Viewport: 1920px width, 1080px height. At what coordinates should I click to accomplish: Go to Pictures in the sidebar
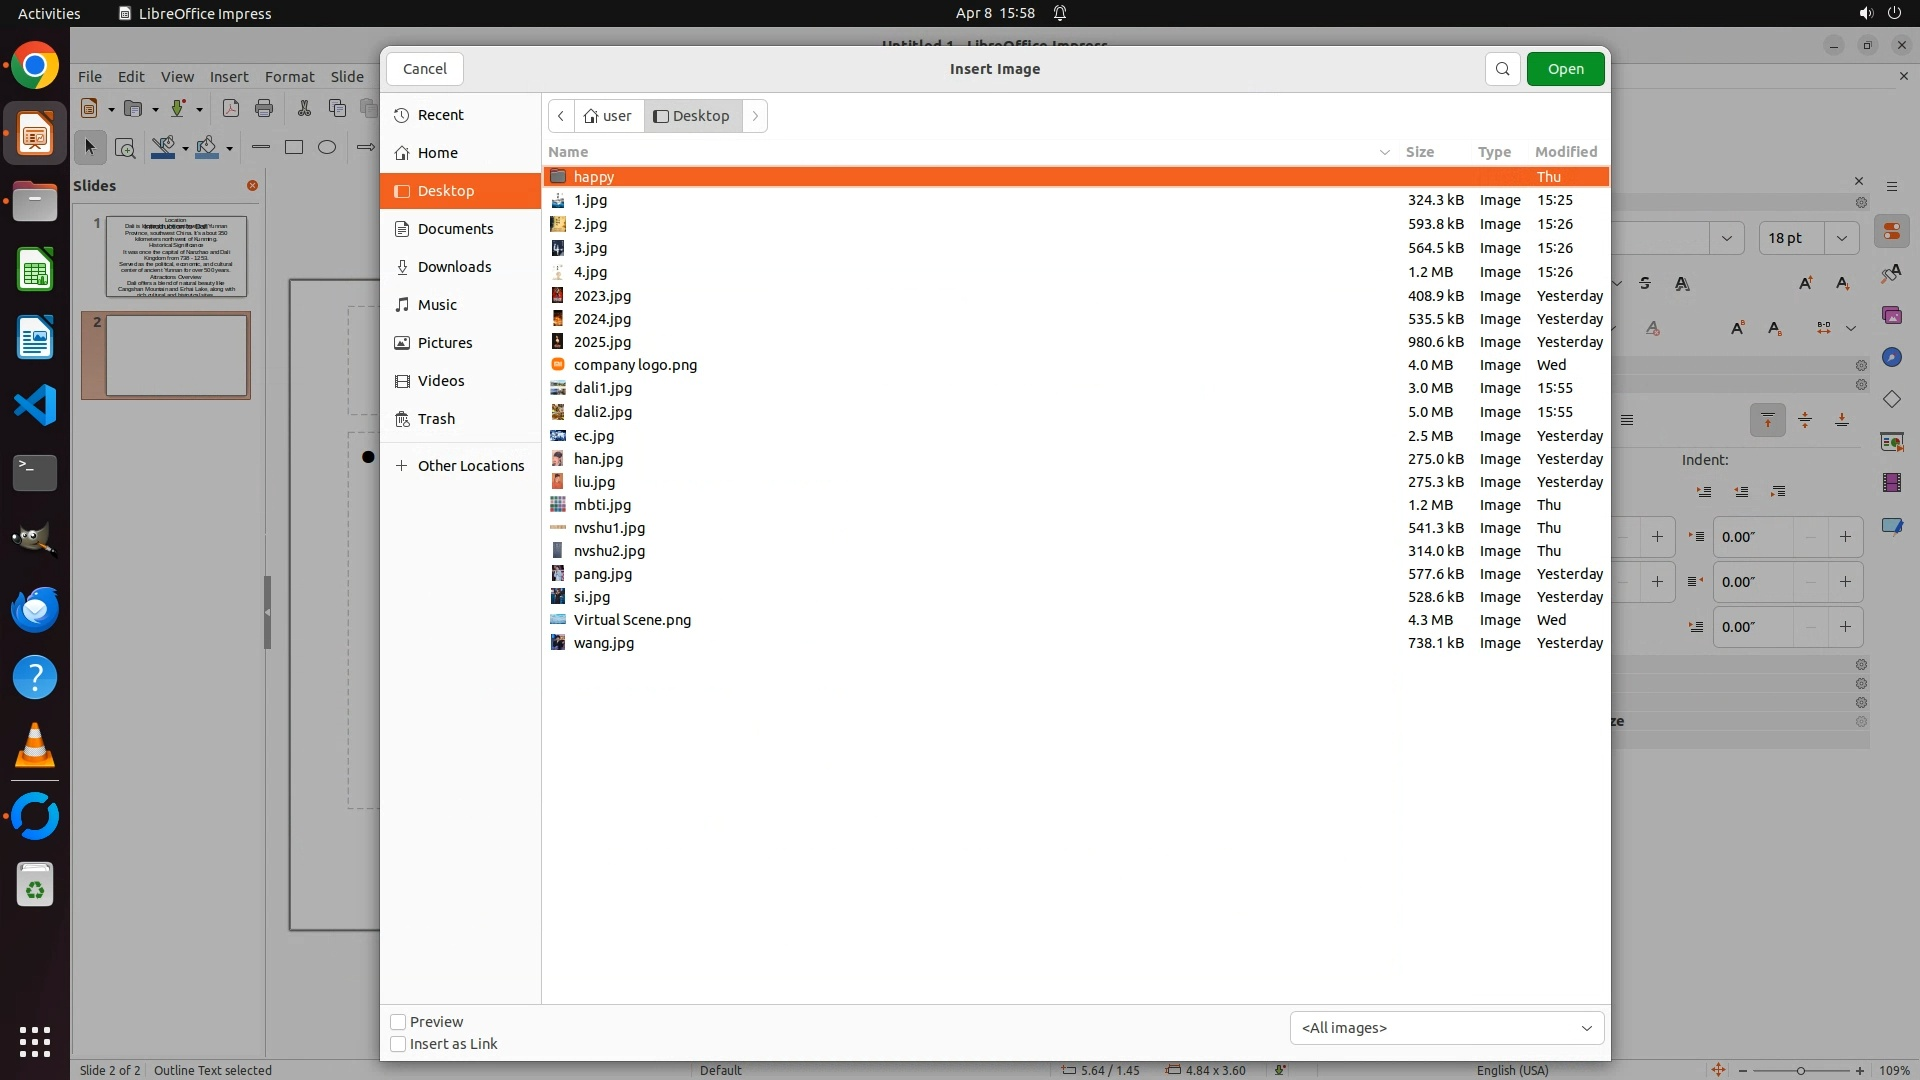[x=445, y=343]
